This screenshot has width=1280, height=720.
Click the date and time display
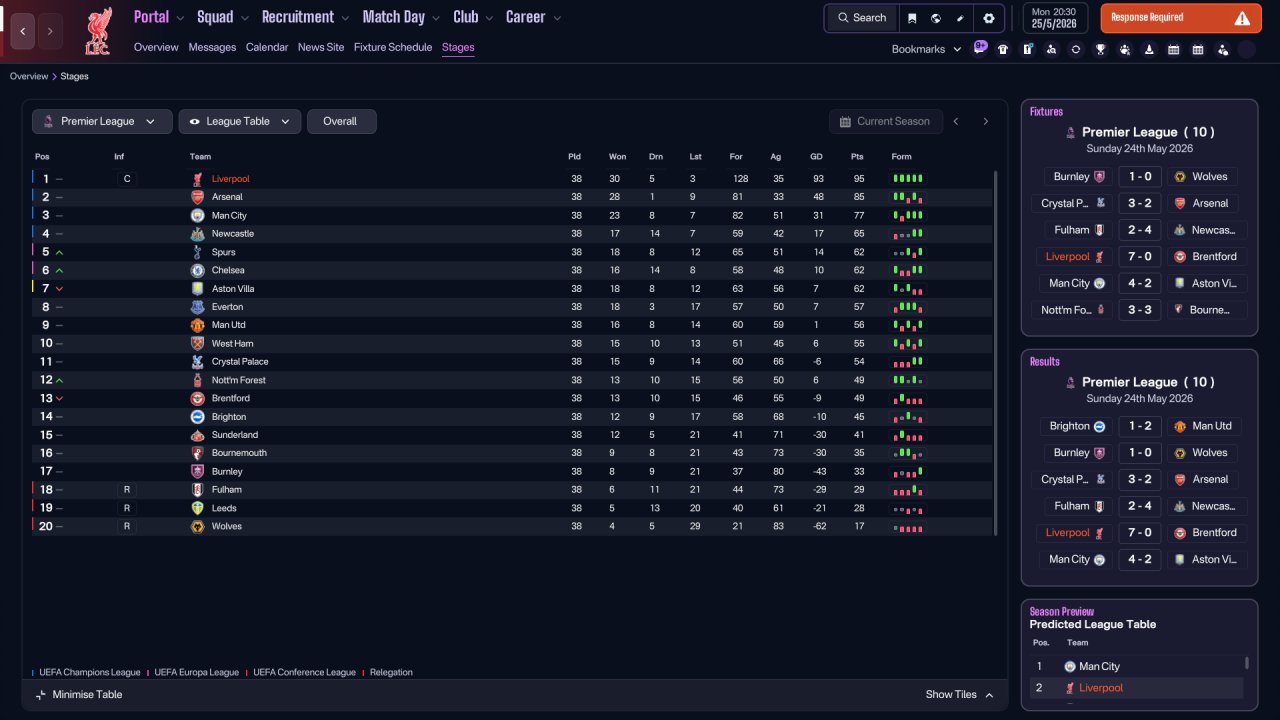(1056, 18)
